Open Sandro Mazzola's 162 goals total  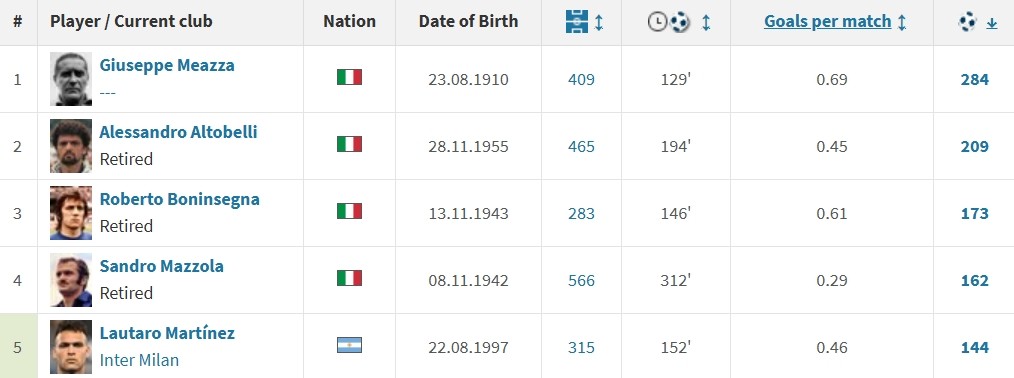[975, 280]
